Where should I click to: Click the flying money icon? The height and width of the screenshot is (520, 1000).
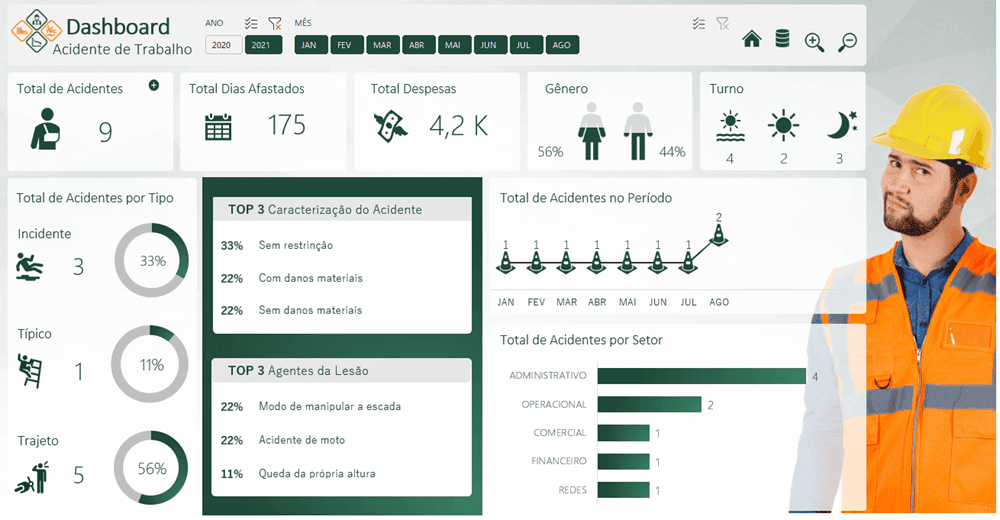tap(390, 126)
